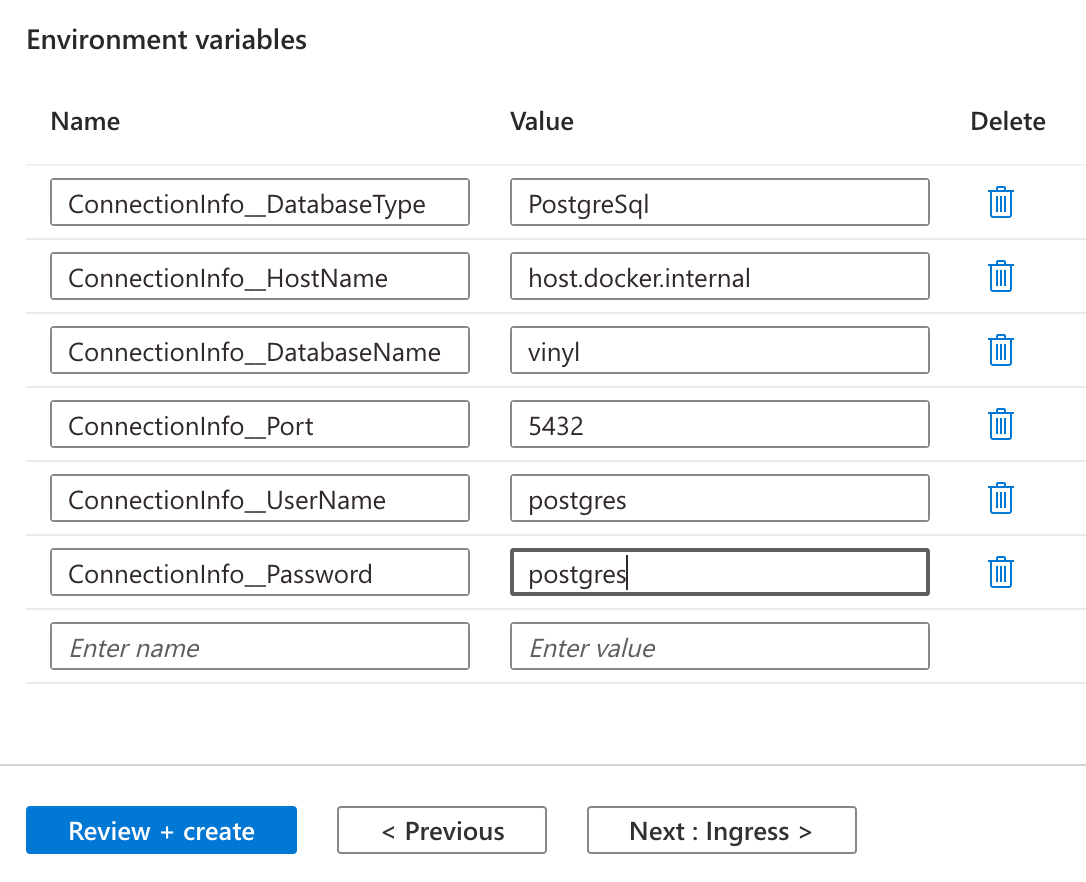Delete the ConnectionInfo__Password variable
This screenshot has width=1086, height=882.
(x=1001, y=572)
